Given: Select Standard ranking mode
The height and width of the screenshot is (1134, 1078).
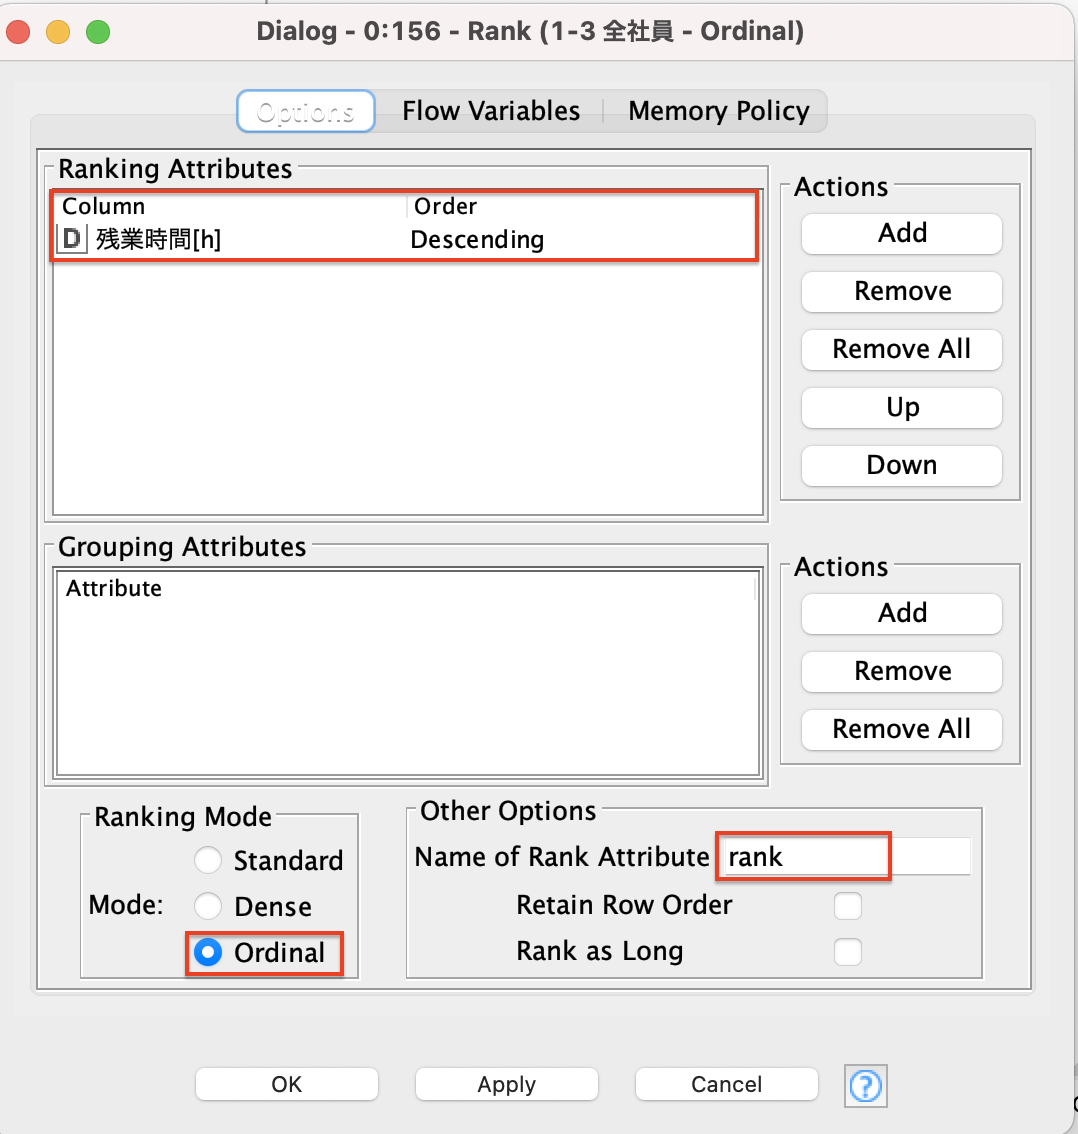Looking at the screenshot, I should pyautogui.click(x=208, y=860).
